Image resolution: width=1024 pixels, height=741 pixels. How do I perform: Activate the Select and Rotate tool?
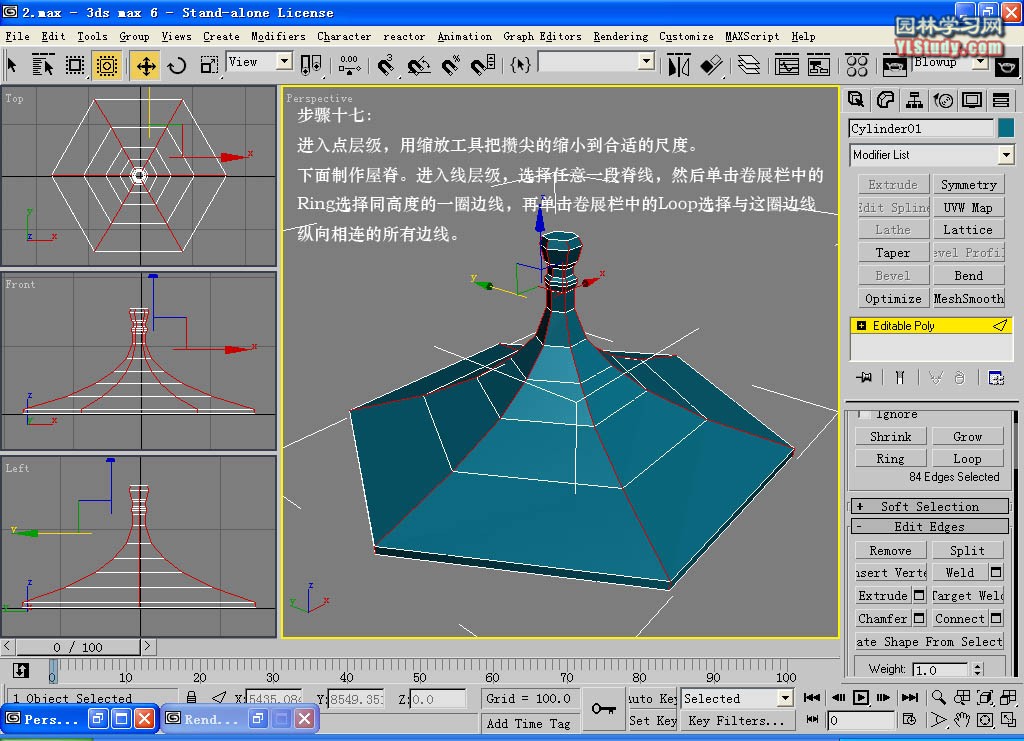pos(177,66)
